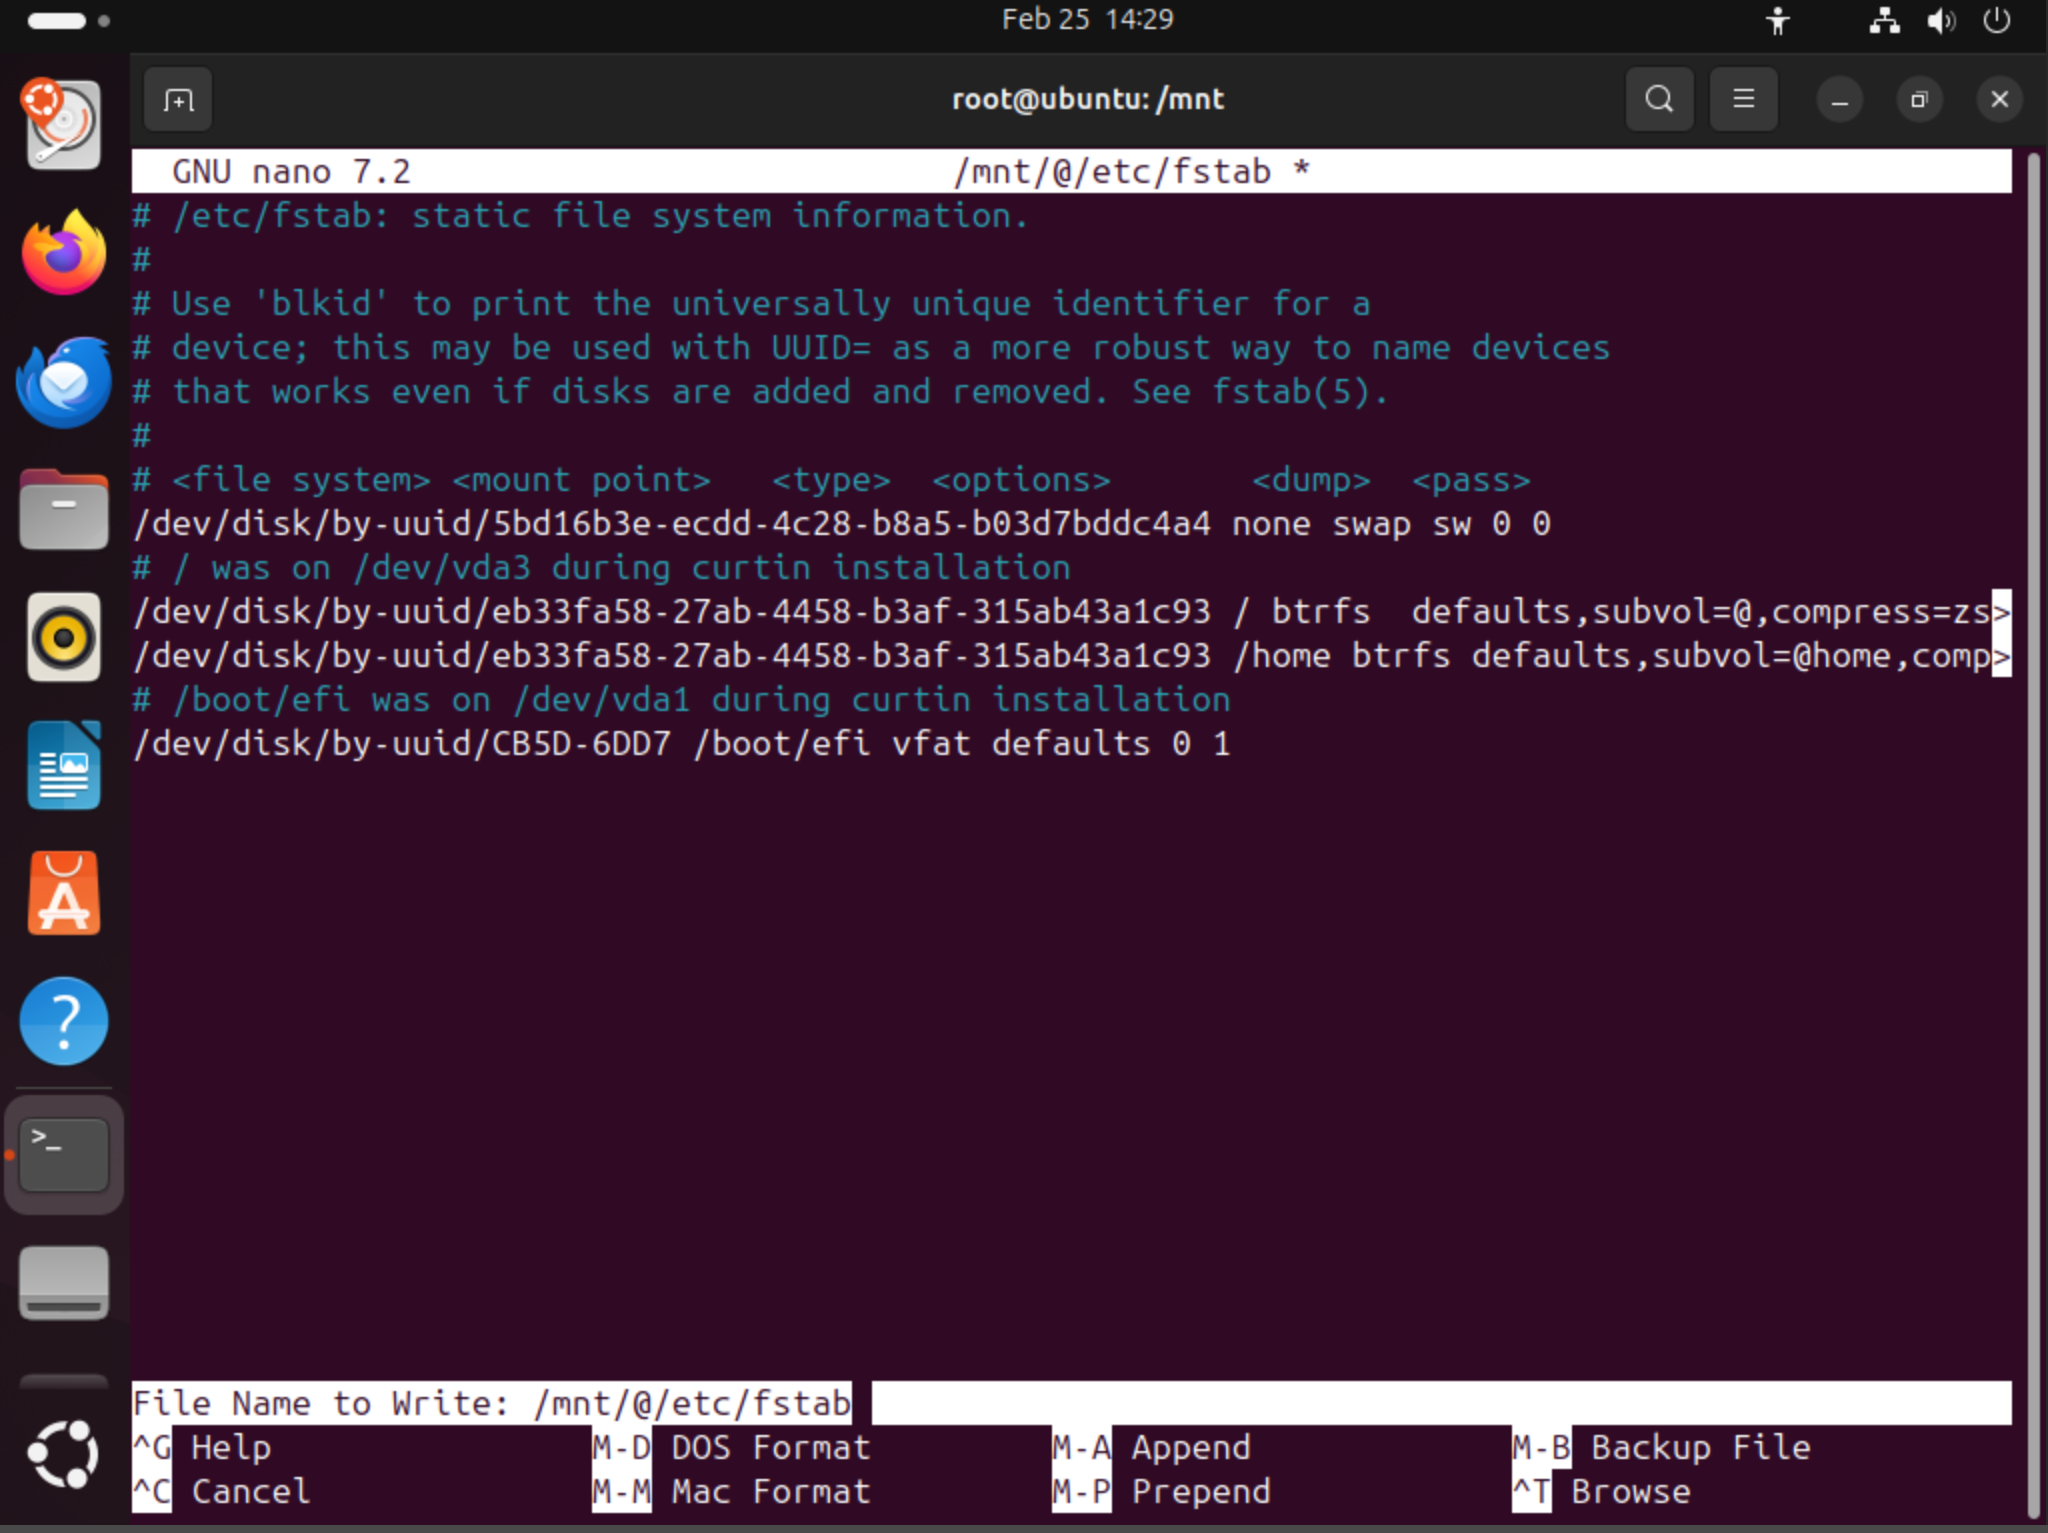Open the Help application icon
The image size is (2048, 1533).
point(64,1021)
